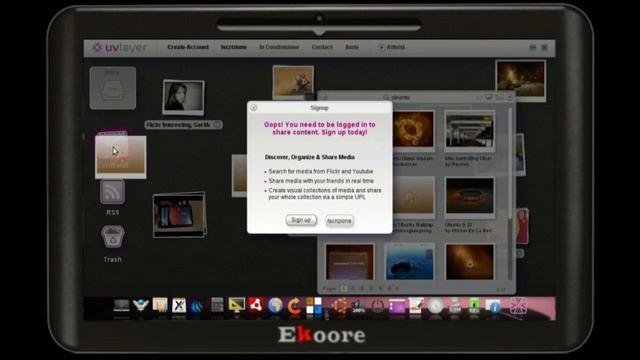This screenshot has height=360, width=640.
Task: Click the uvlayer logo
Action: pyautogui.click(x=119, y=47)
